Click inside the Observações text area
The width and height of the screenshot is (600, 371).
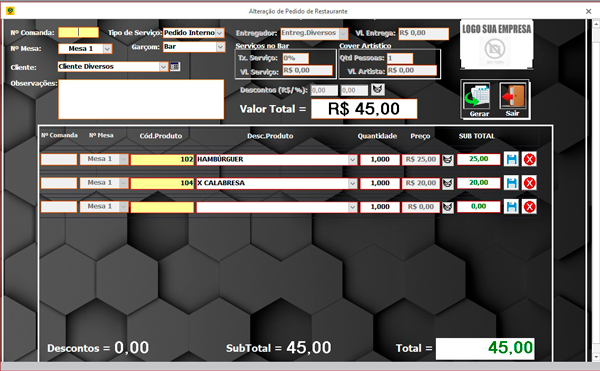coord(141,99)
